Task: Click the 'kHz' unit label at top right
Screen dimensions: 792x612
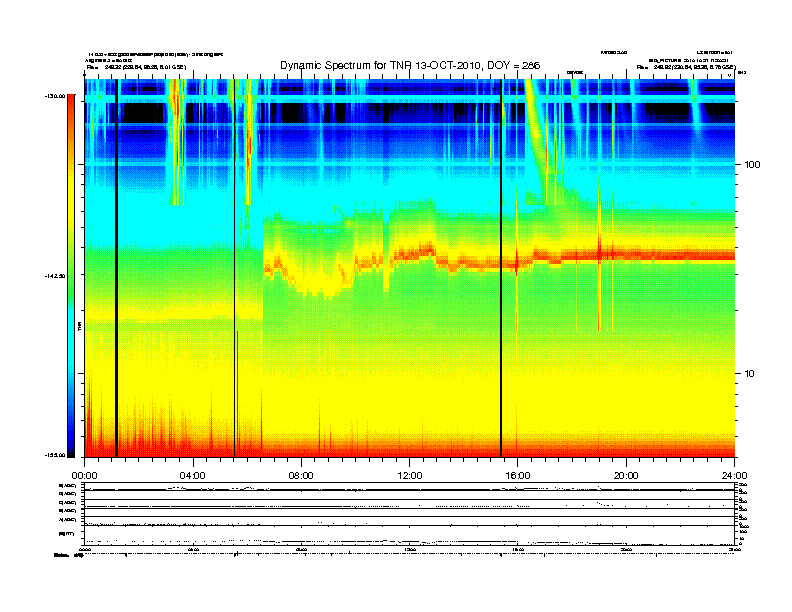Action: 742,73
